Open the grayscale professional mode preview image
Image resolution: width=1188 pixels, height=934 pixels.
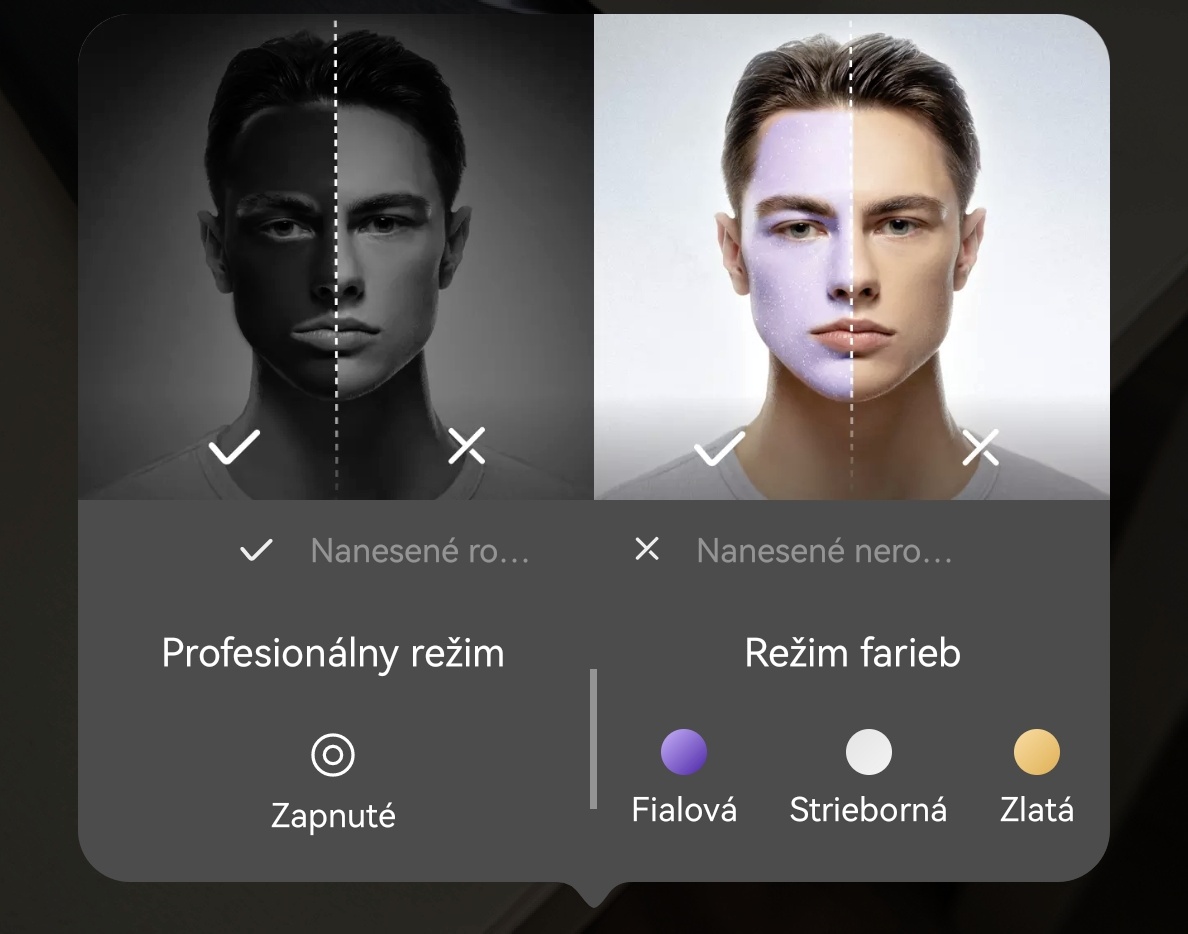click(336, 257)
